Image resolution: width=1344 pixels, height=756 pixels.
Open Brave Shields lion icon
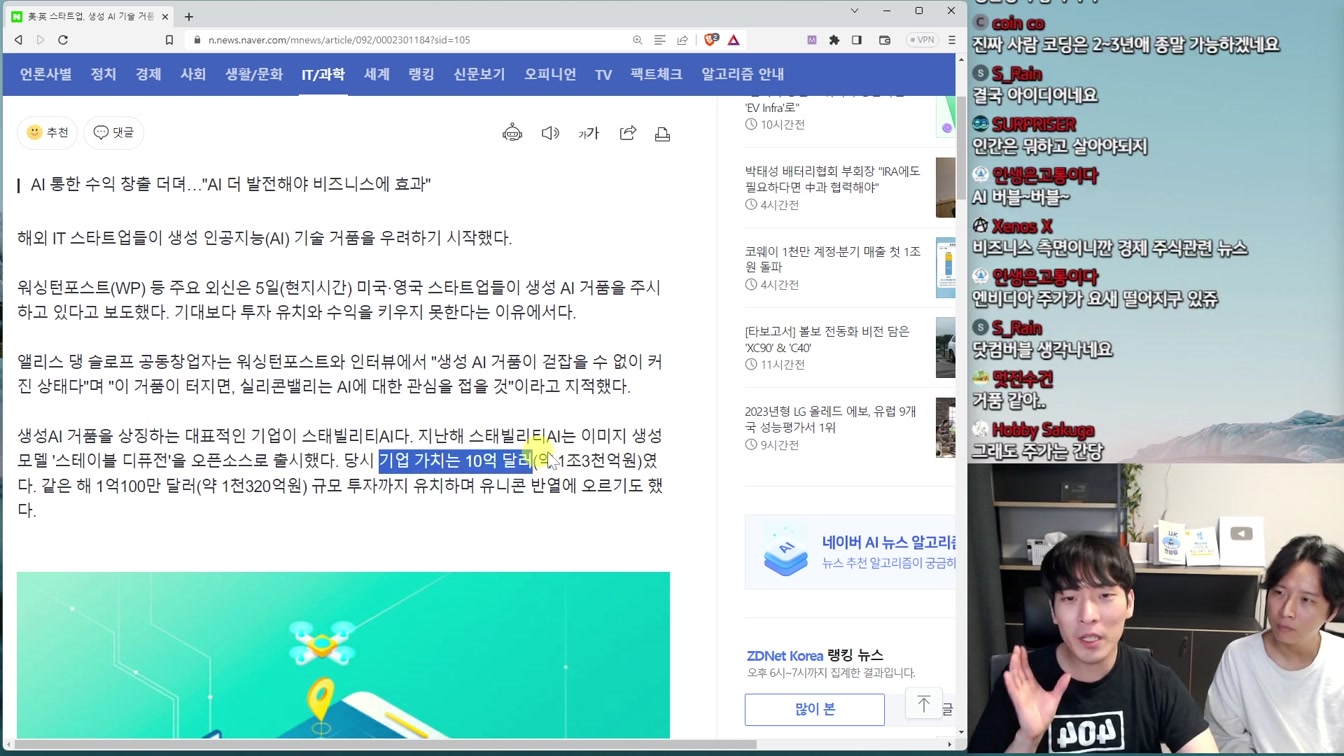[x=711, y=40]
